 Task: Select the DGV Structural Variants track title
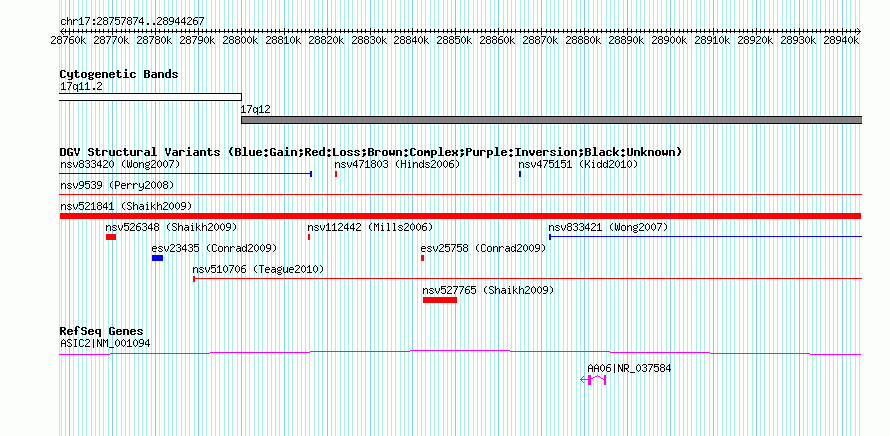click(371, 152)
